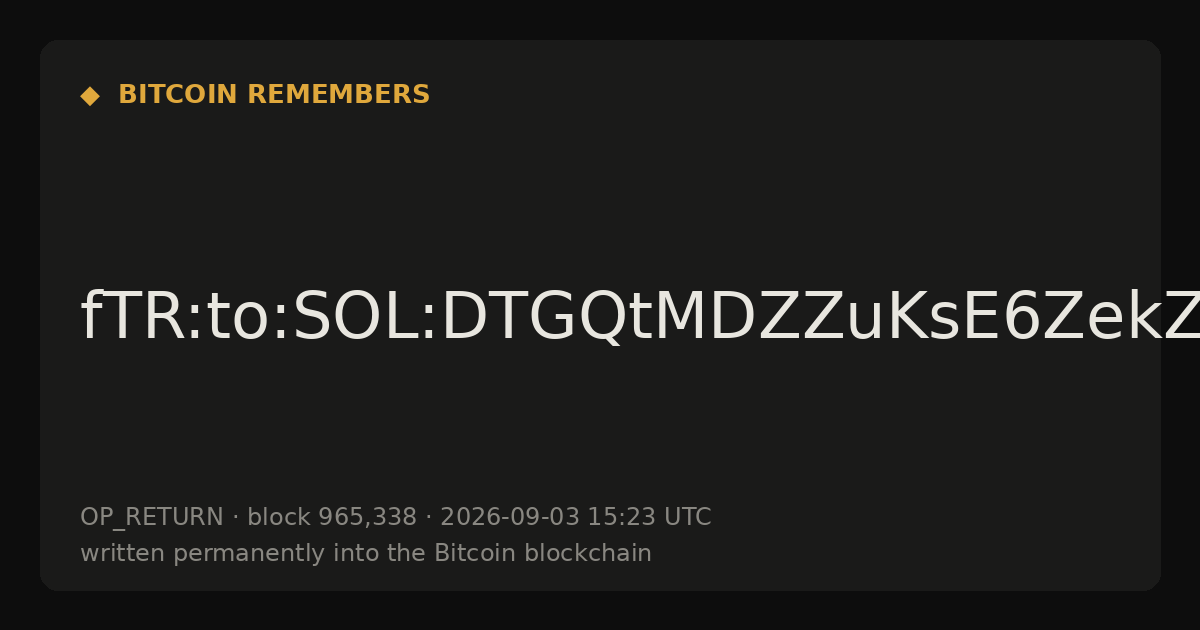This screenshot has height=630, width=1200.
Task: Click the word REMEMBERS in header
Action: pos(338,95)
